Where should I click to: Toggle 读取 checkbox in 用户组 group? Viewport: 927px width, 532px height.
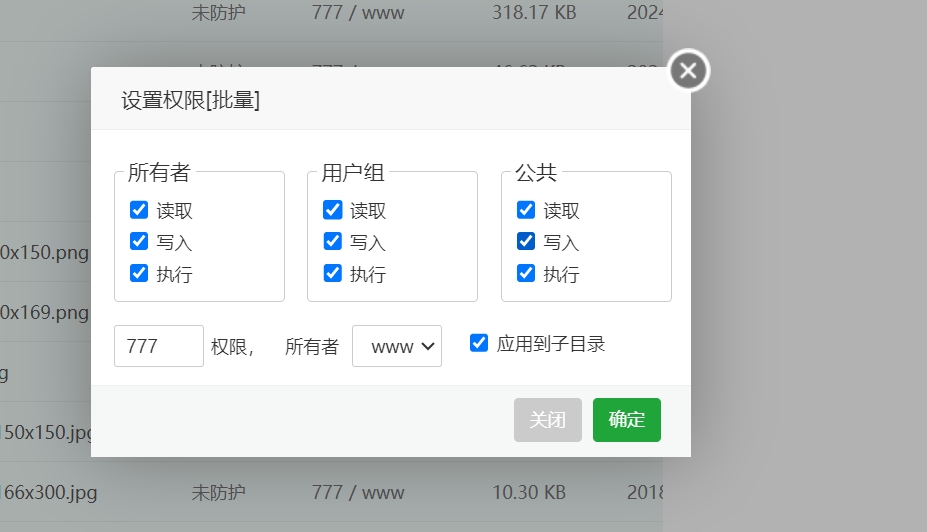332,210
